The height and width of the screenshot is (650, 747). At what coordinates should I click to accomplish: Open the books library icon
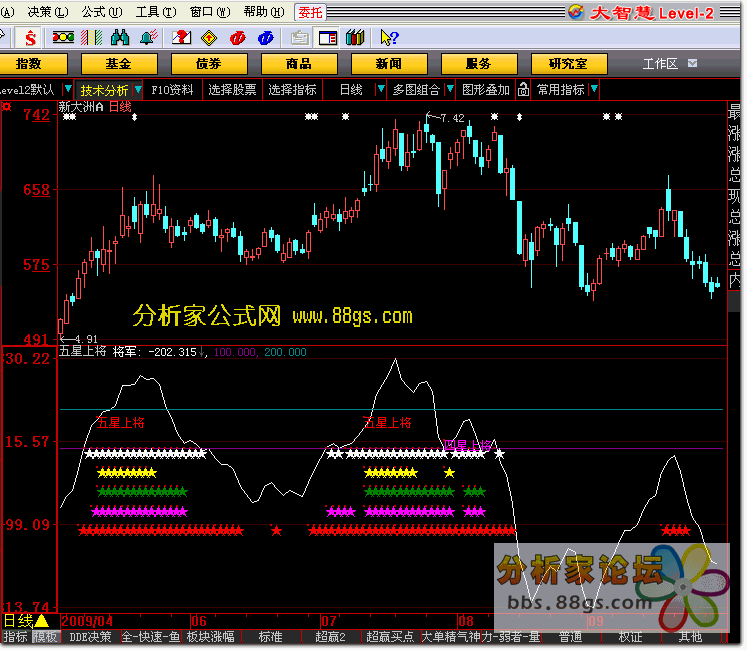pos(355,37)
